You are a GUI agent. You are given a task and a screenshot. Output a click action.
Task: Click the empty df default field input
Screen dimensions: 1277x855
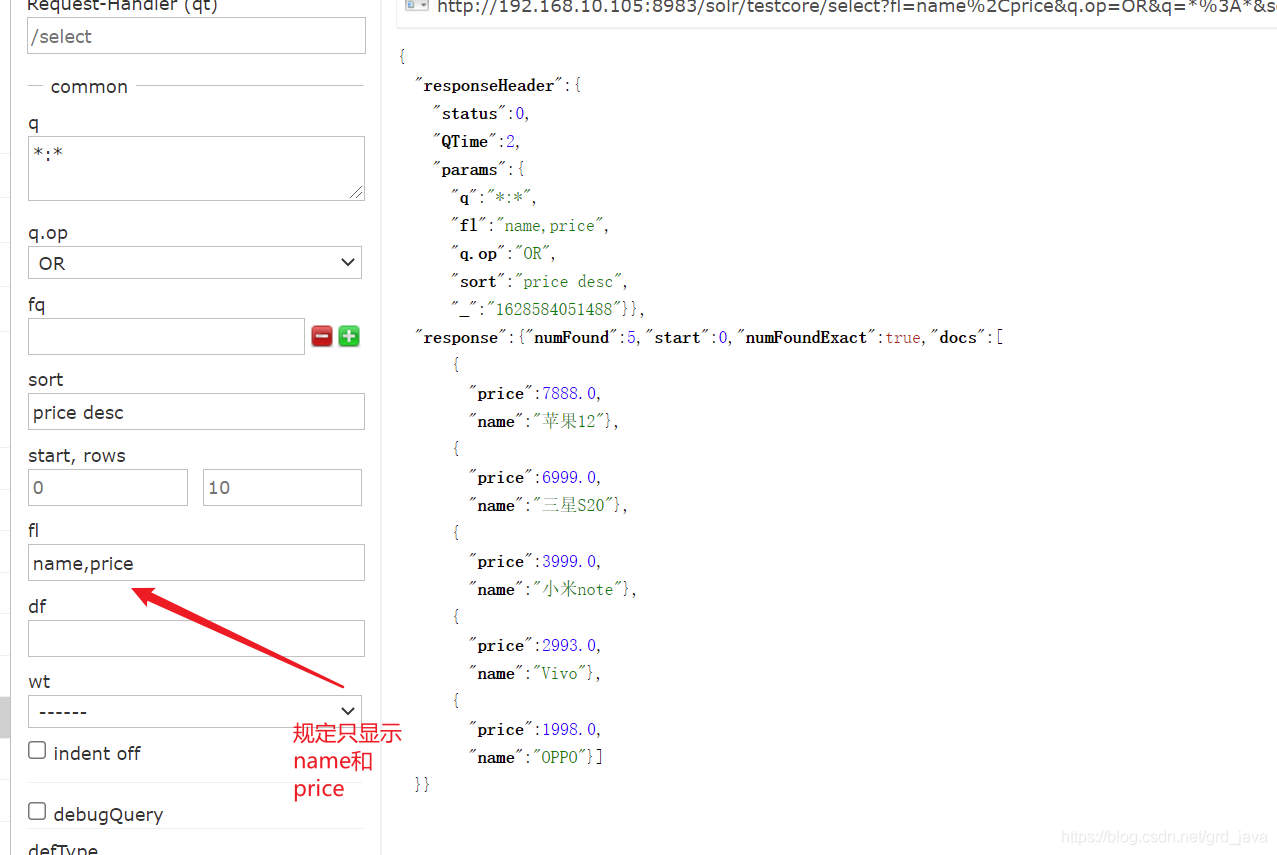(x=196, y=638)
